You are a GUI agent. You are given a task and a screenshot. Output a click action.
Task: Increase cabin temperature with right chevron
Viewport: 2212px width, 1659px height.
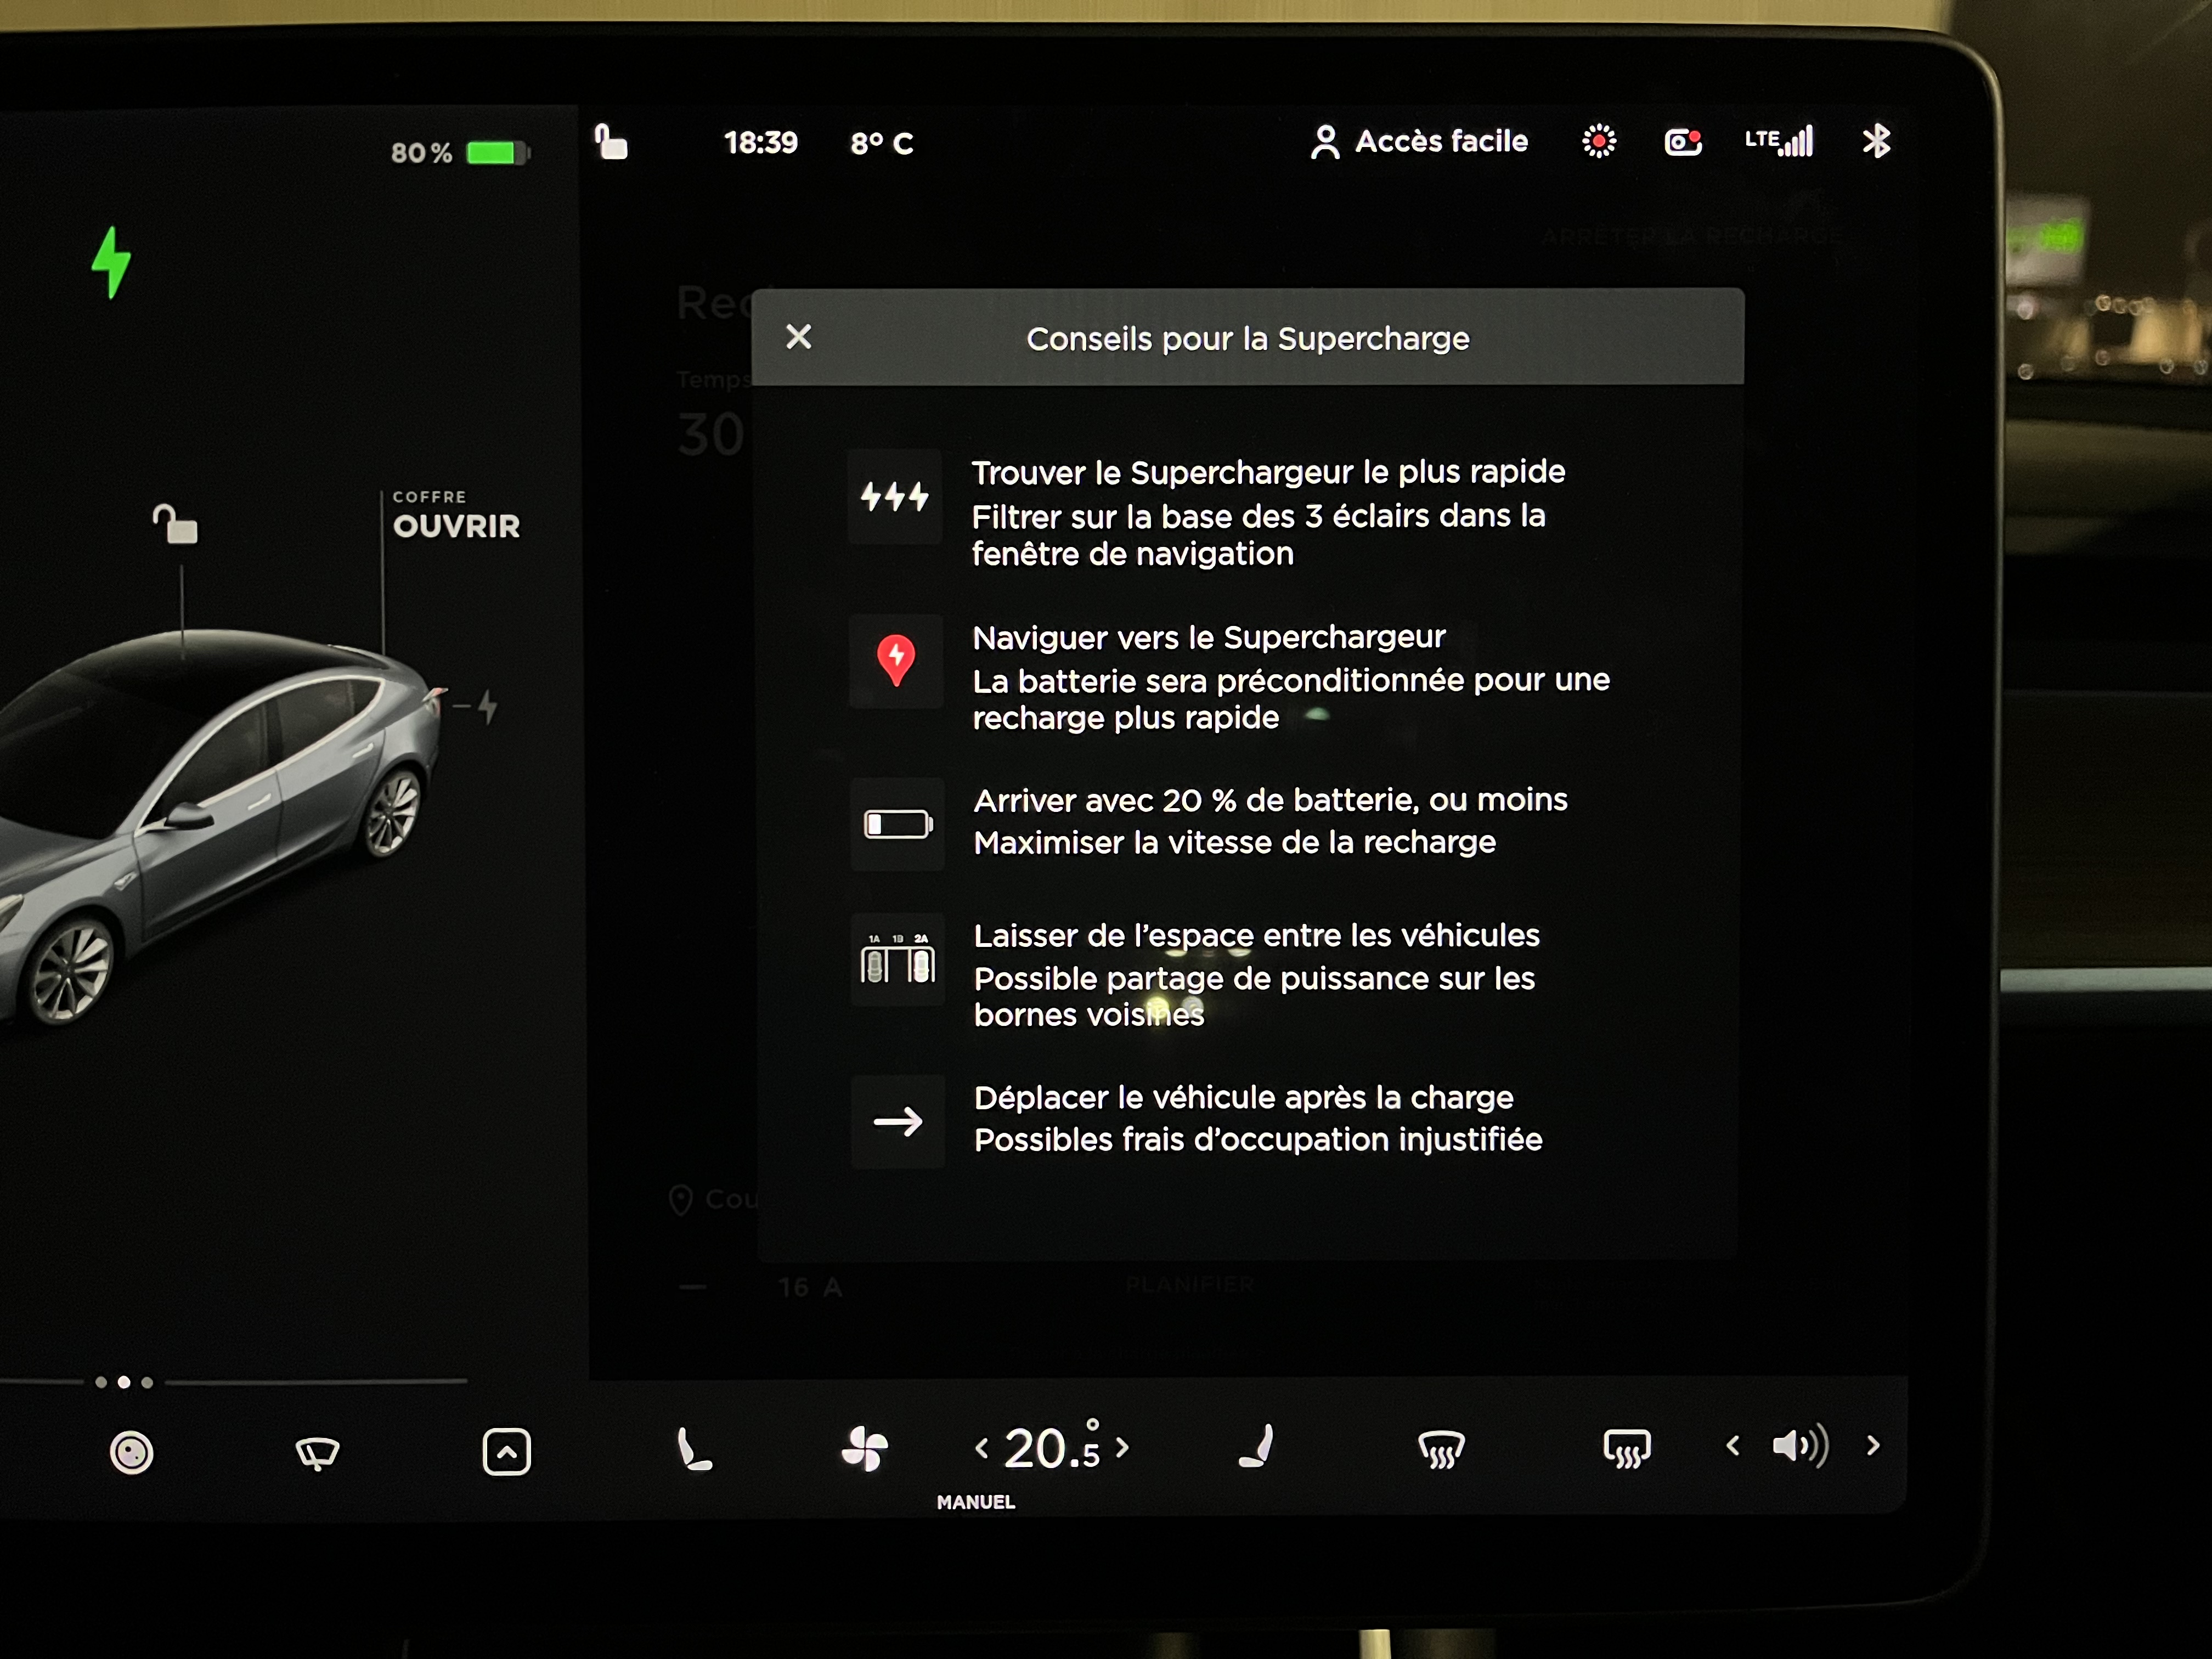tap(1122, 1447)
